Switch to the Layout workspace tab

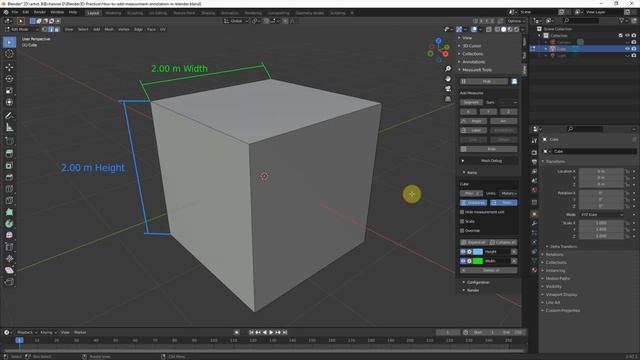93,13
